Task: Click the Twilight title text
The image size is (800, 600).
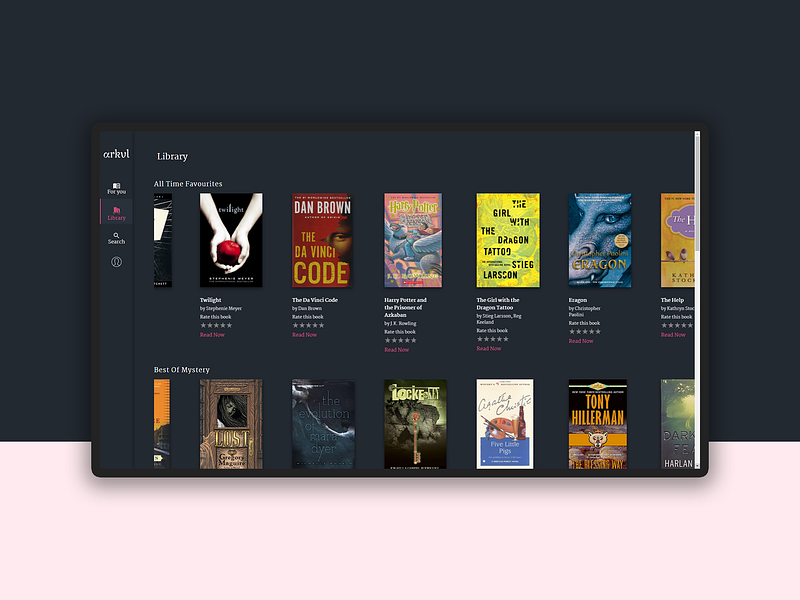Action: pyautogui.click(x=211, y=300)
